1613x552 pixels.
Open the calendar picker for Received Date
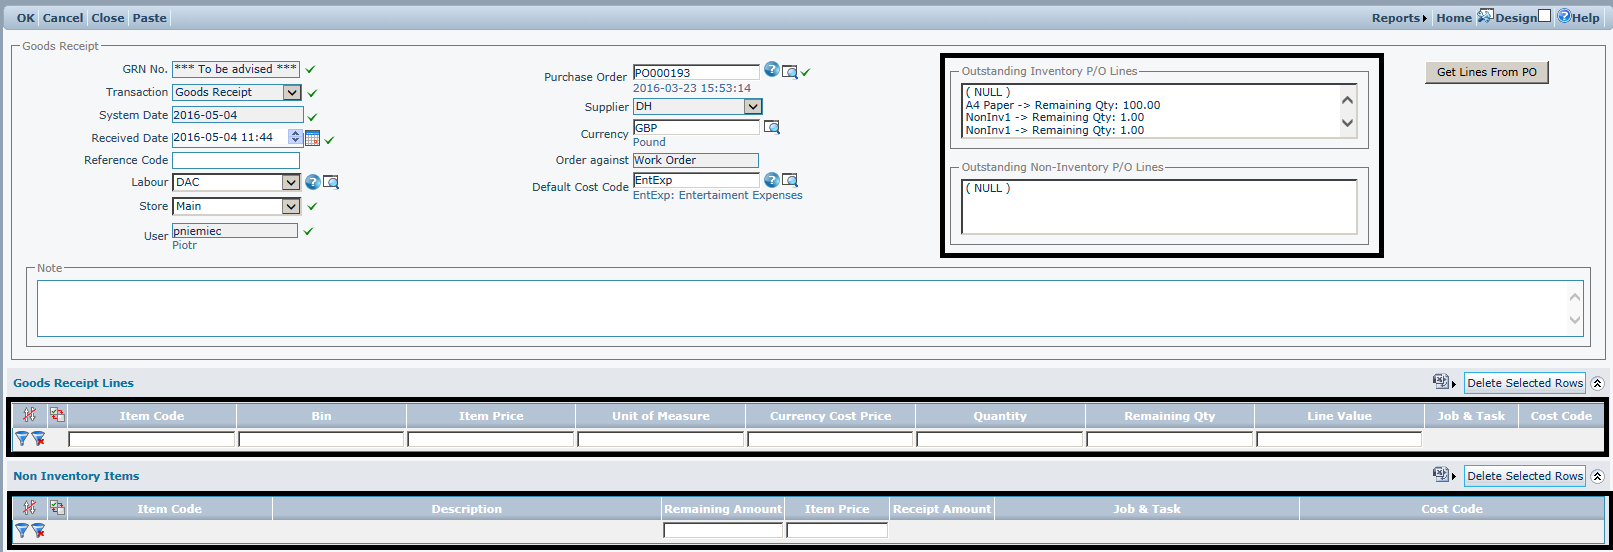(312, 138)
